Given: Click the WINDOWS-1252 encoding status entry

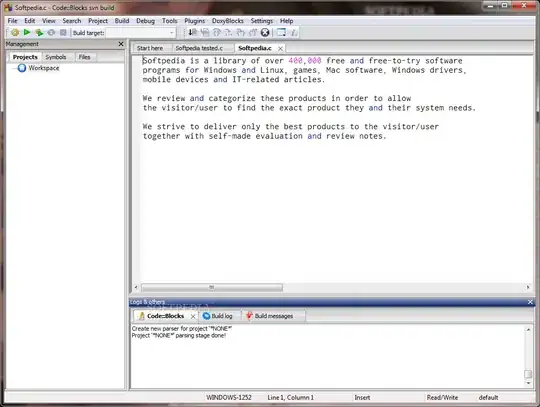Looking at the screenshot, I should click(x=229, y=397).
